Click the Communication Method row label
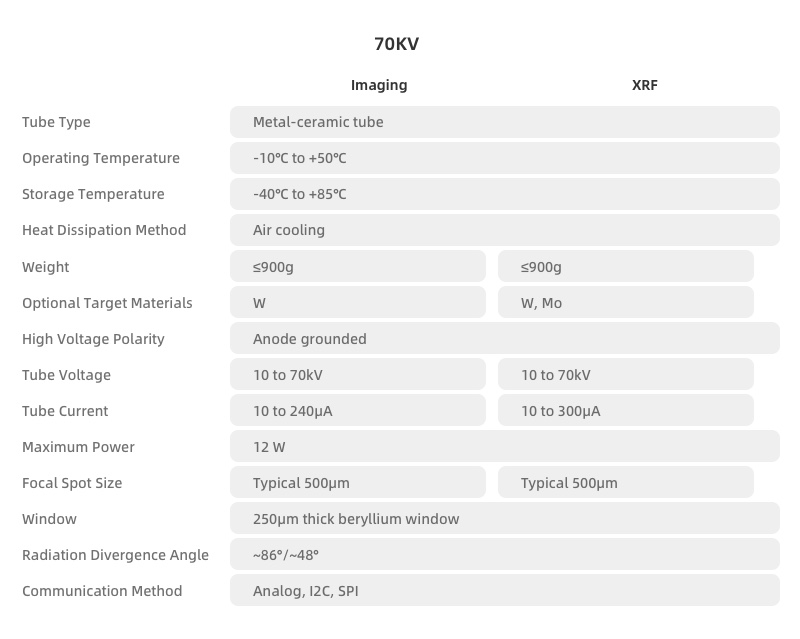This screenshot has height=639, width=800. [x=102, y=591]
